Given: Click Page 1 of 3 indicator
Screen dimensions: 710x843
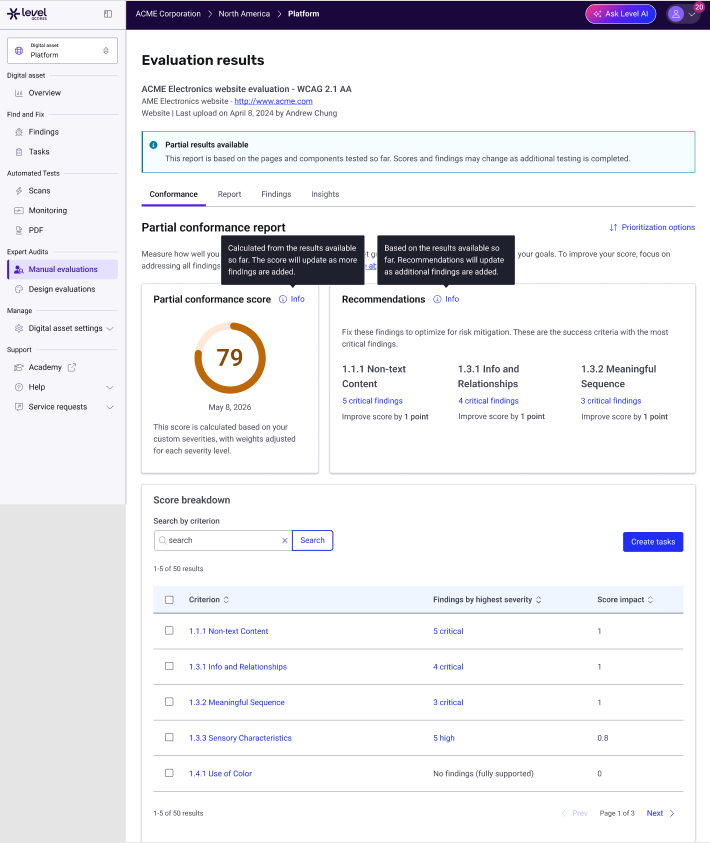Looking at the screenshot, I should coord(617,813).
